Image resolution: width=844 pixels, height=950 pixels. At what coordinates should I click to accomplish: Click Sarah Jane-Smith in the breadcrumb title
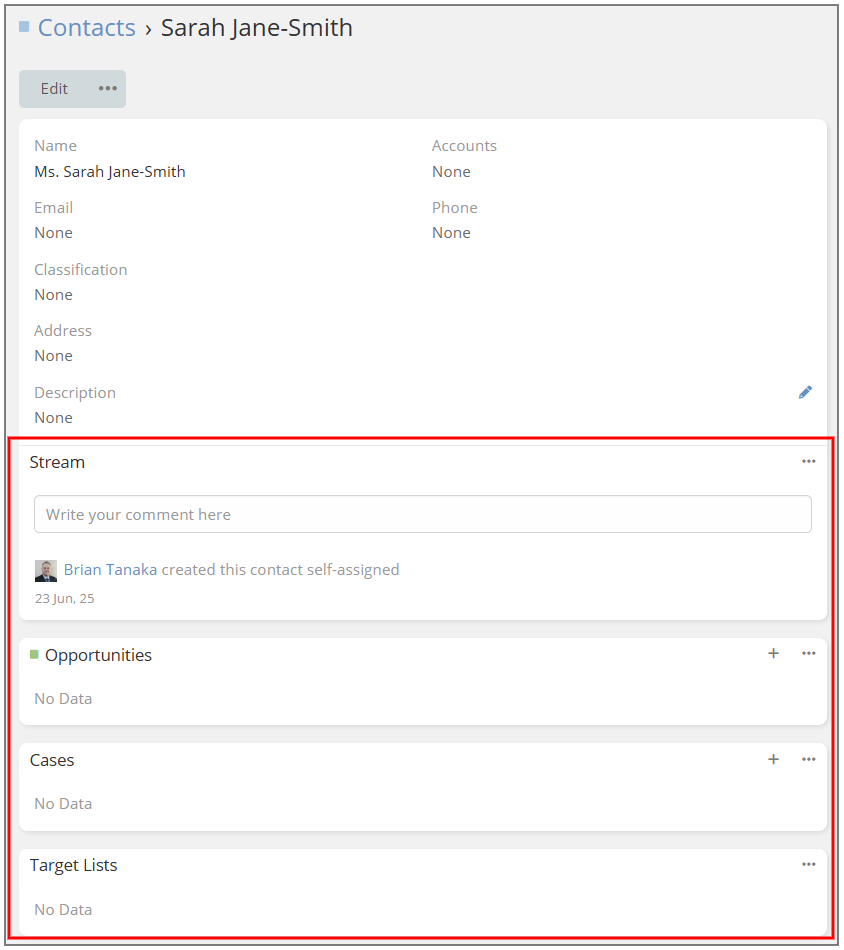click(x=256, y=28)
